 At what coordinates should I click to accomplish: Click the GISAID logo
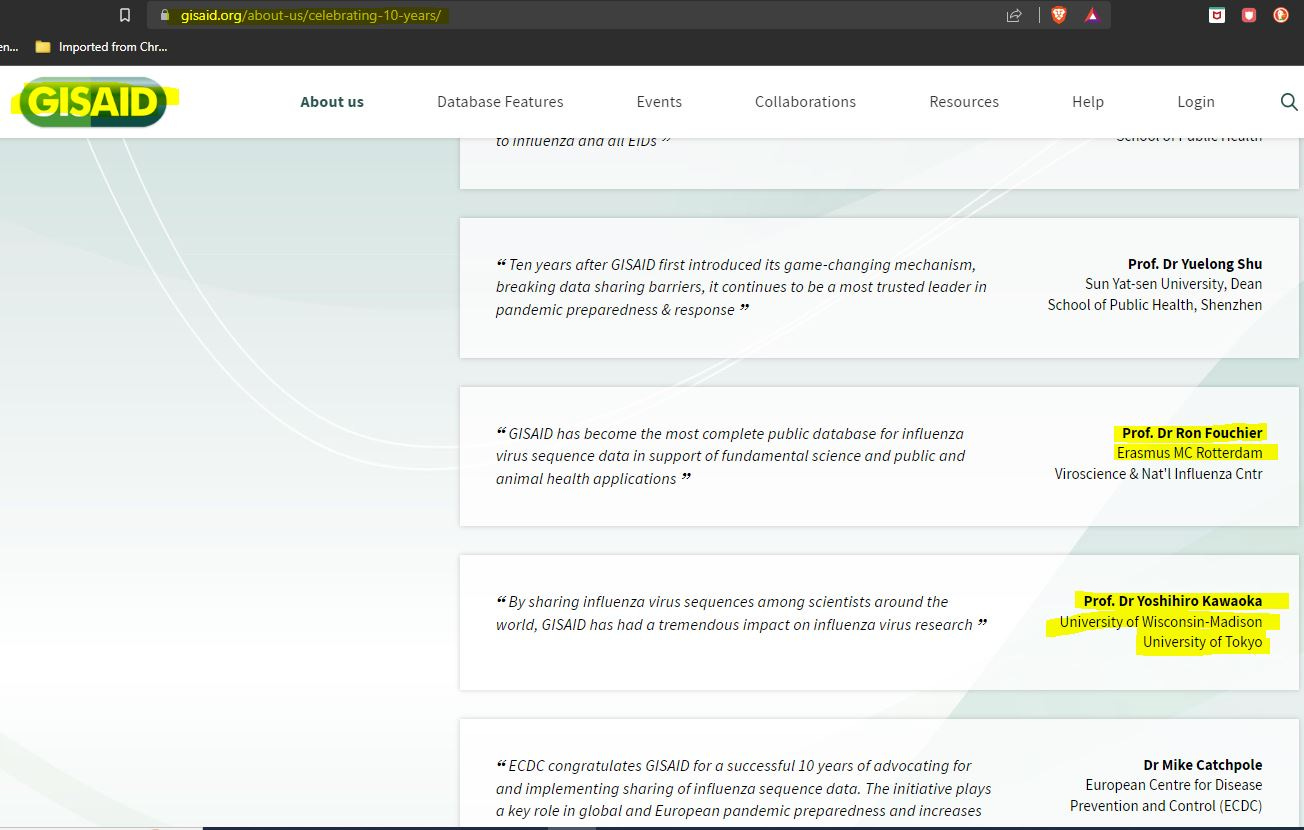[x=93, y=102]
